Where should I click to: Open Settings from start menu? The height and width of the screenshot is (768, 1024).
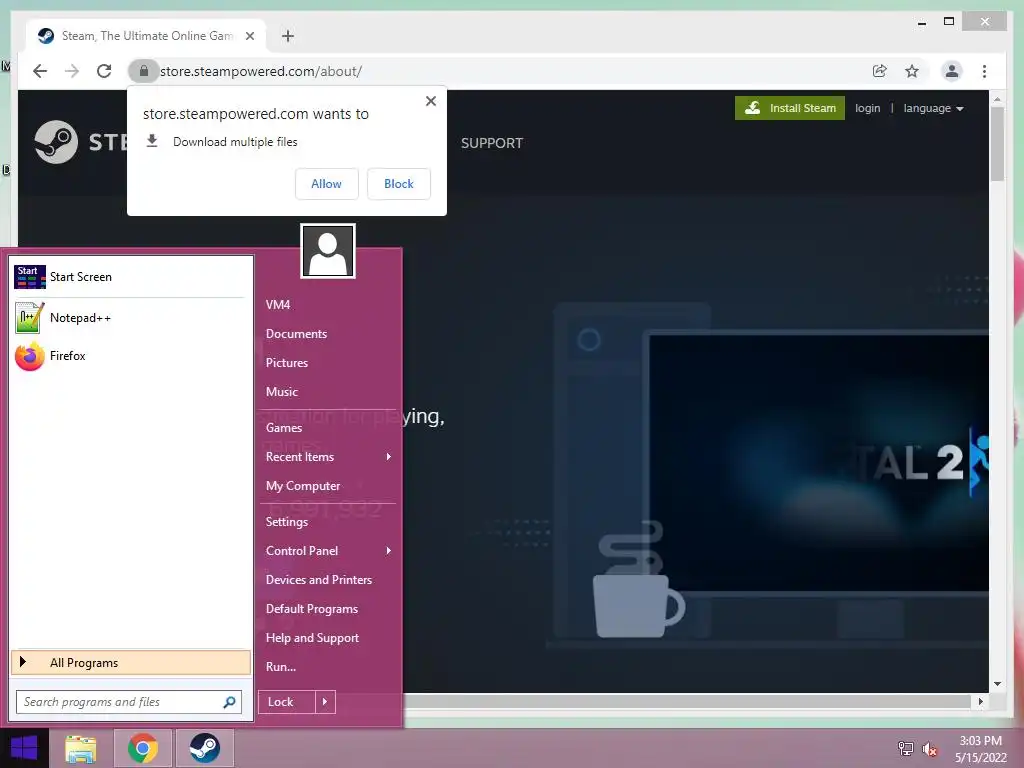click(287, 522)
